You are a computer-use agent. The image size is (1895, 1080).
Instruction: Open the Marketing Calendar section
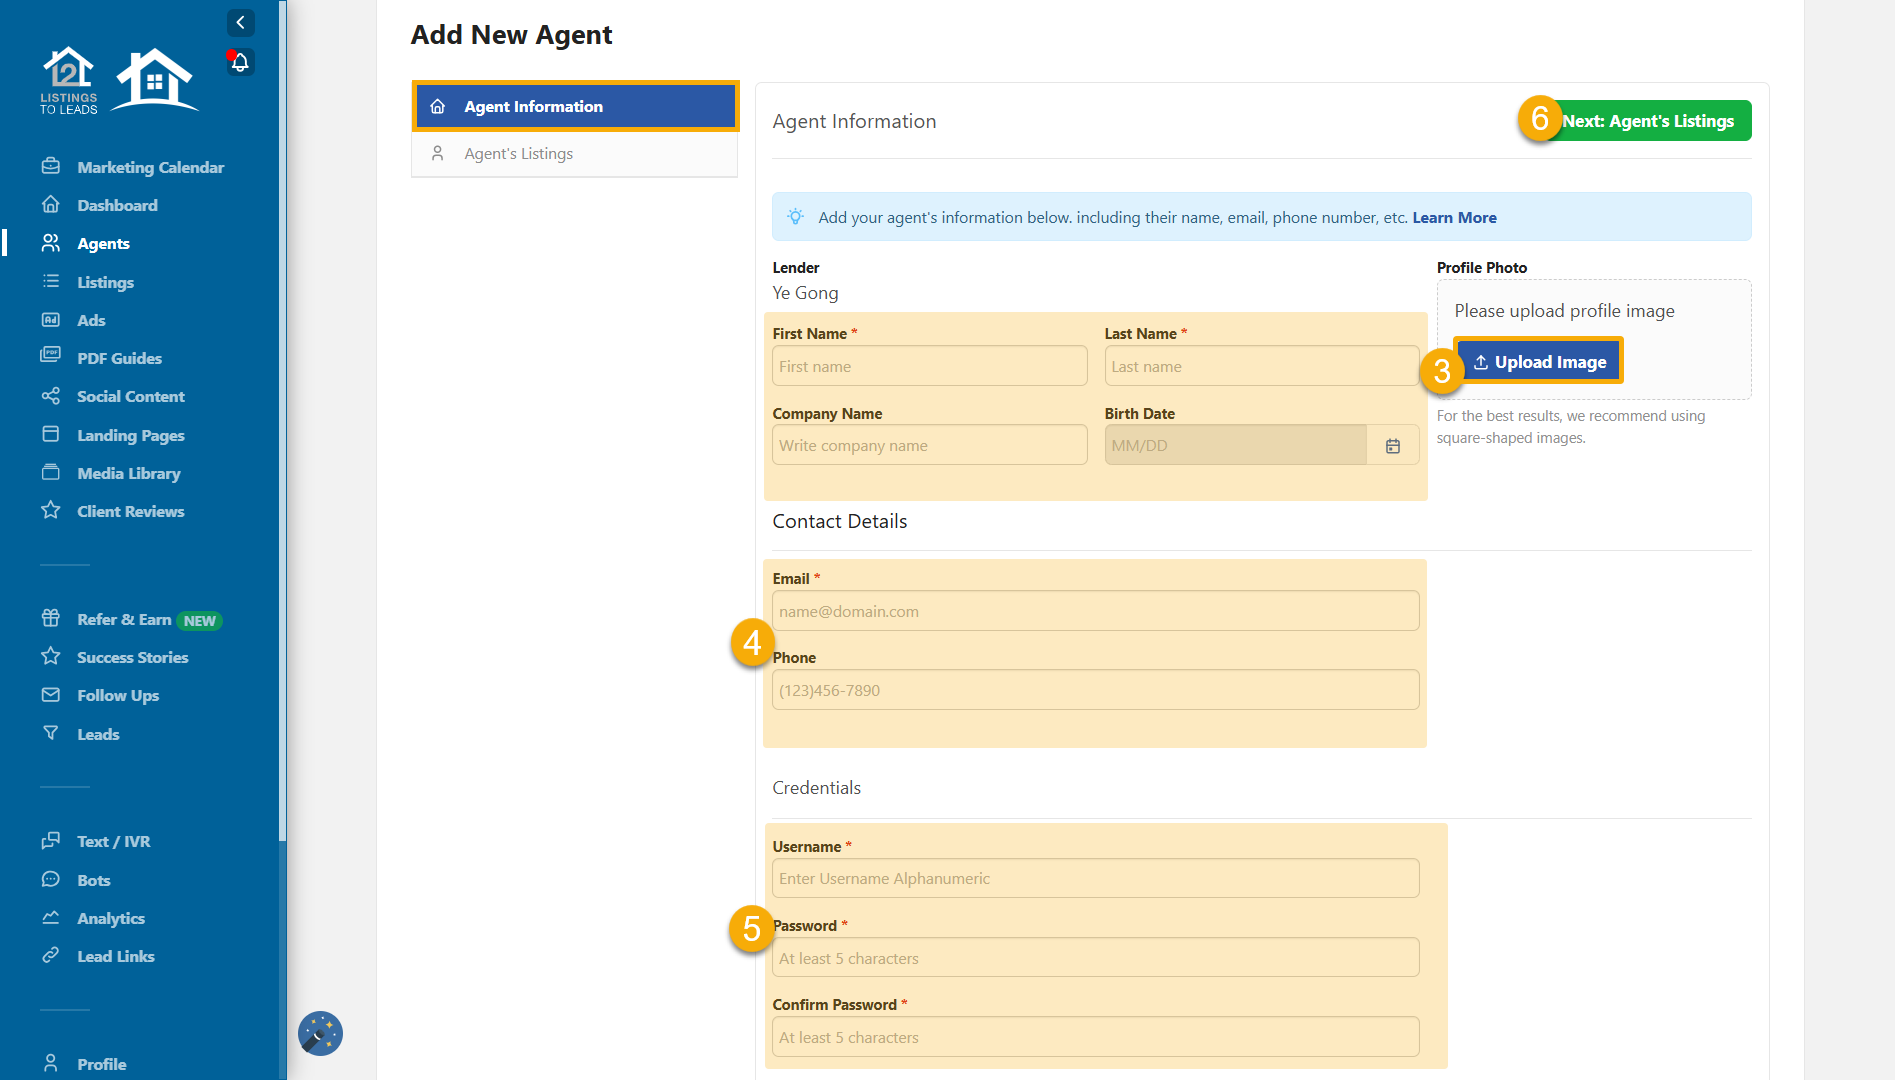click(150, 167)
